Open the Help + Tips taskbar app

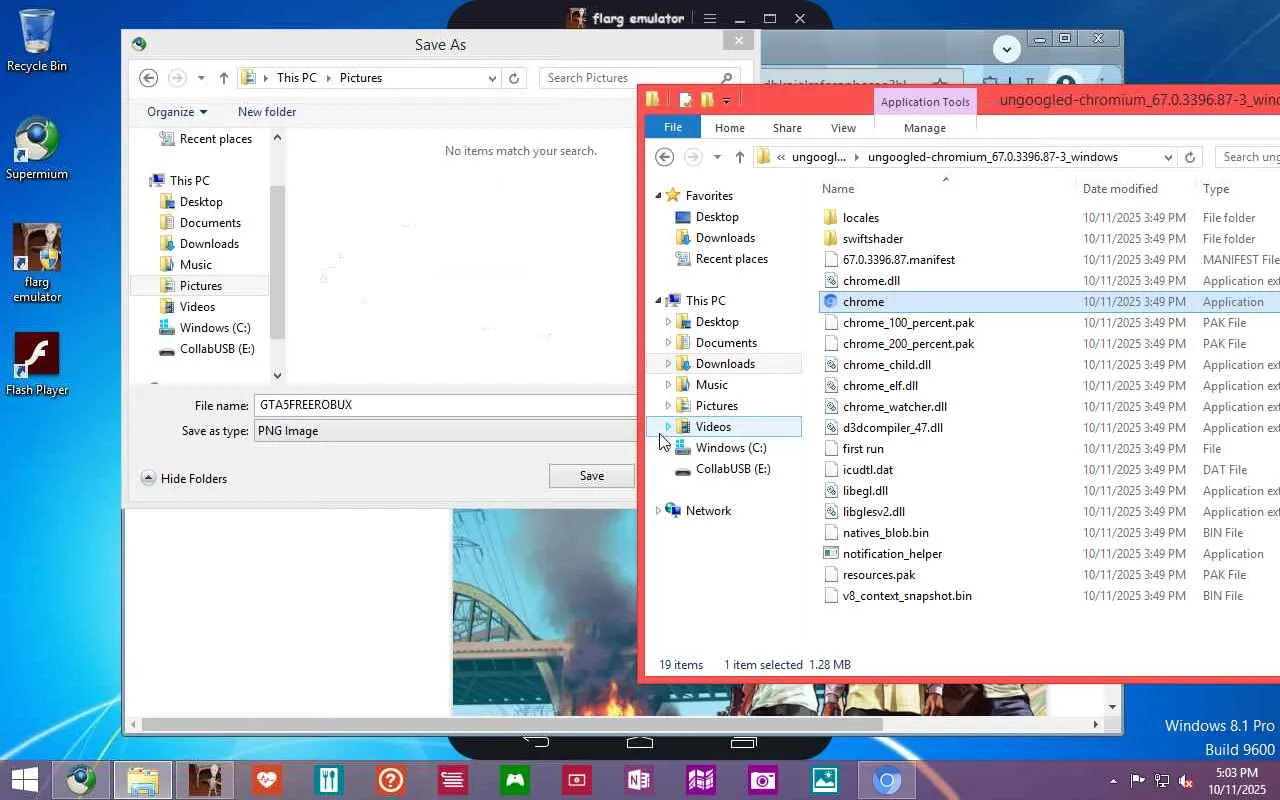pos(390,780)
